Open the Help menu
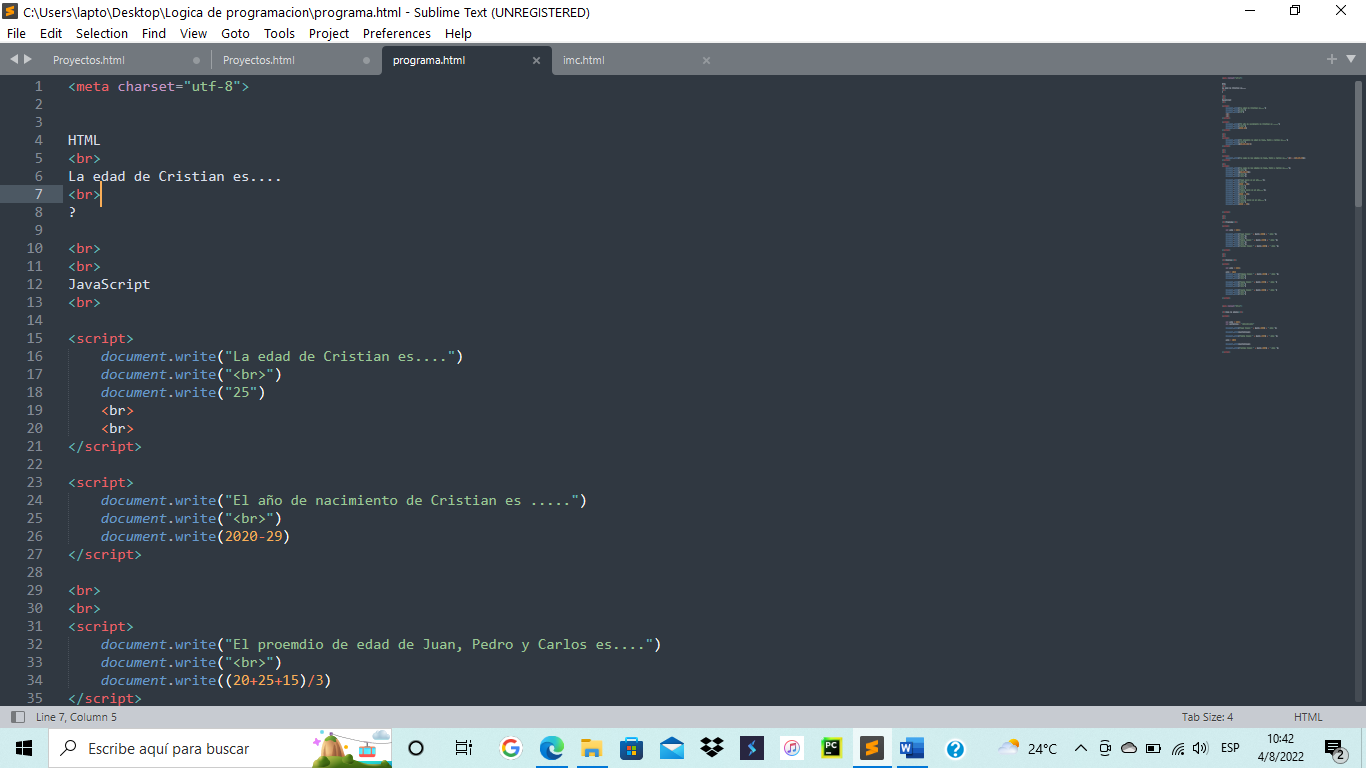The height and width of the screenshot is (768, 1366). click(458, 33)
